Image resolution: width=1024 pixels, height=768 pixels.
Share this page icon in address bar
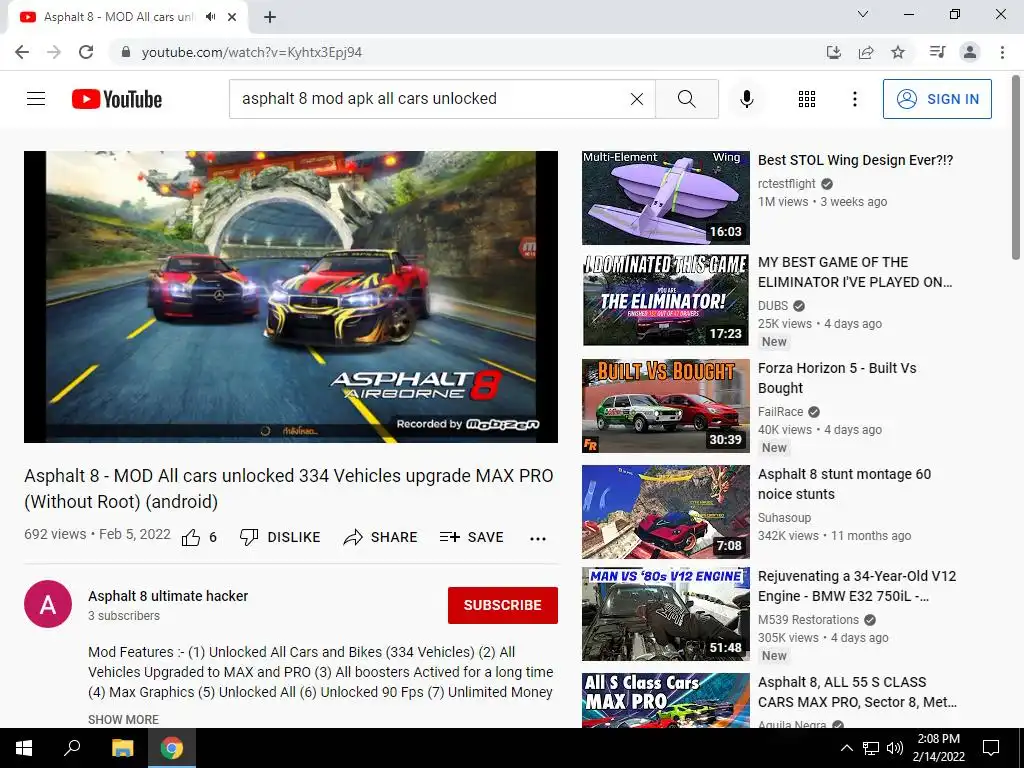[x=866, y=52]
